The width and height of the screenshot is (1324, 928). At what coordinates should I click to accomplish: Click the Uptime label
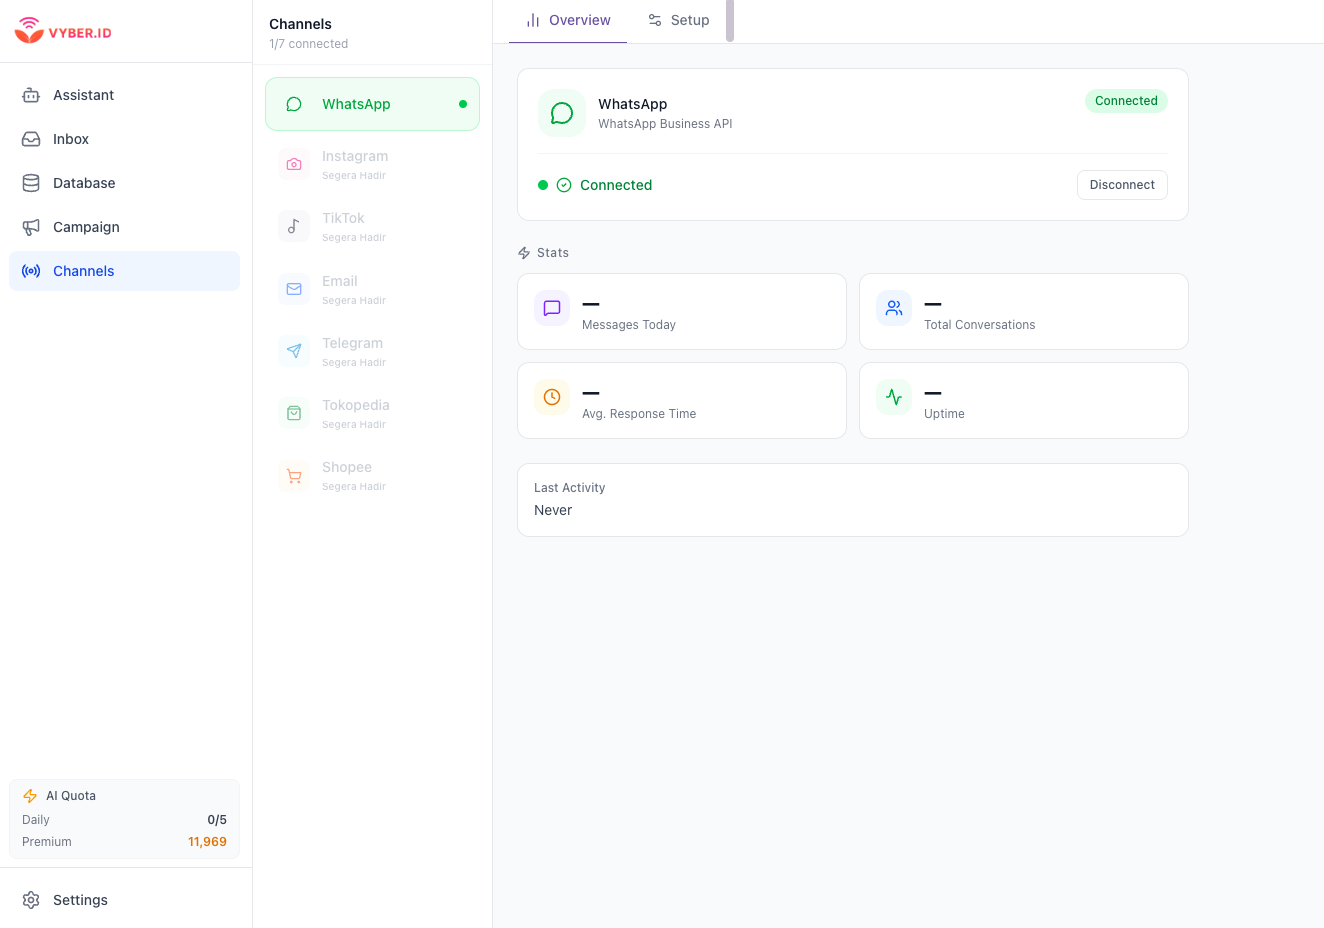[x=944, y=414]
